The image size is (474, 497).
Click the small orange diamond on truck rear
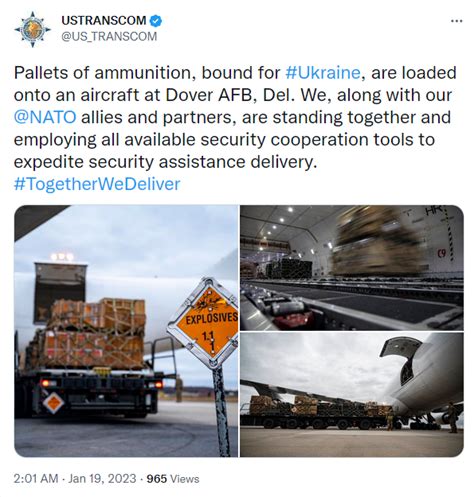pos(53,403)
